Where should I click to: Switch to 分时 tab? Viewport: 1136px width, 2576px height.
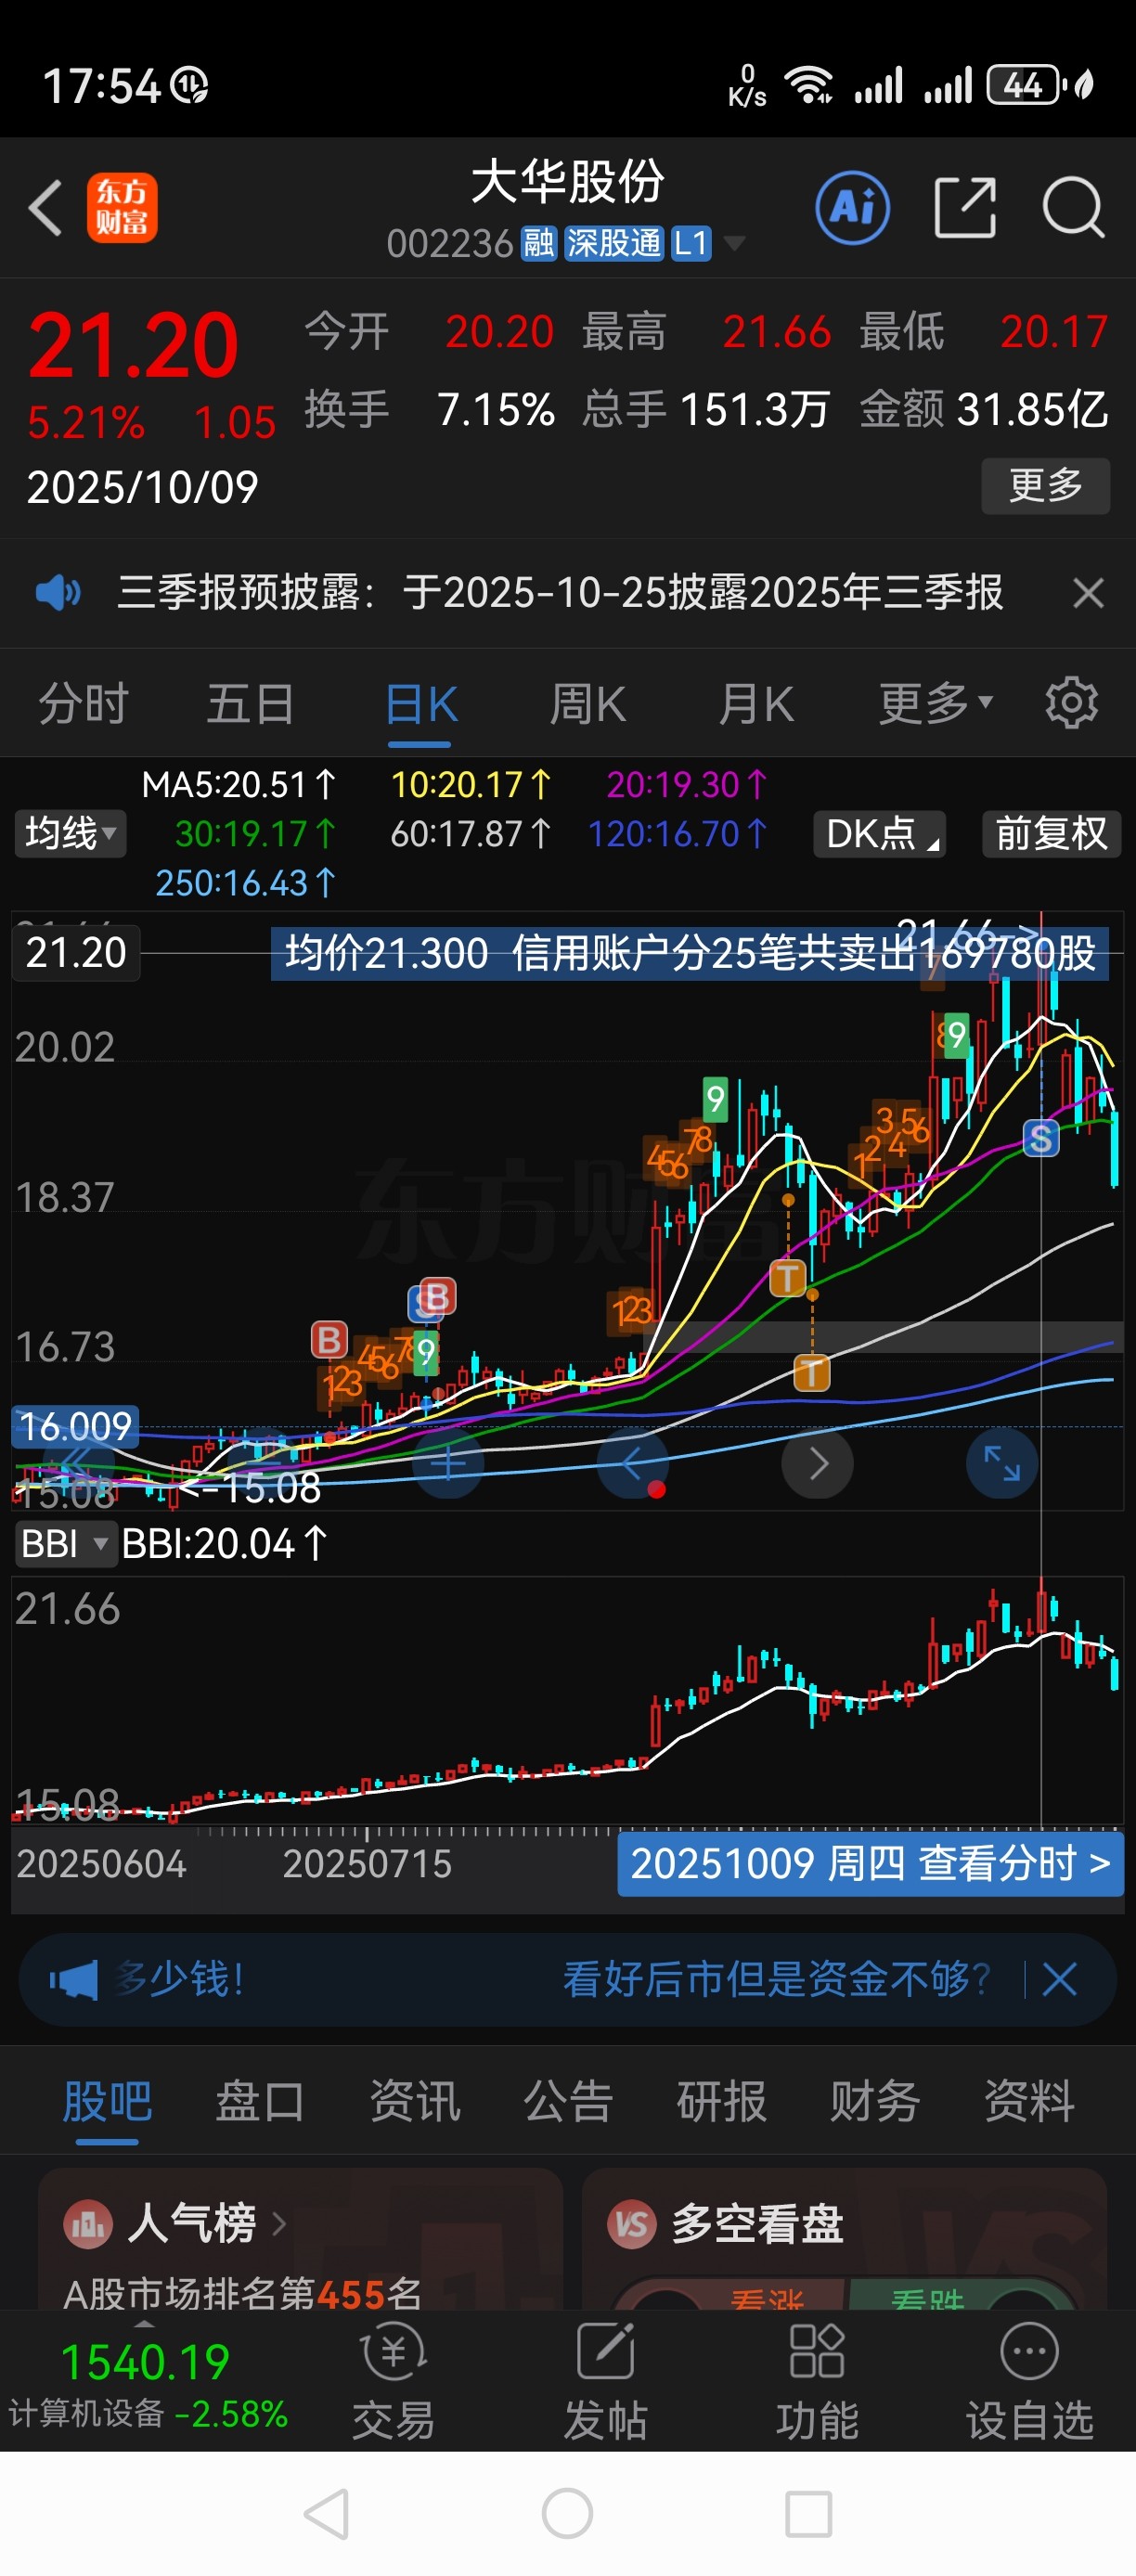coord(84,703)
